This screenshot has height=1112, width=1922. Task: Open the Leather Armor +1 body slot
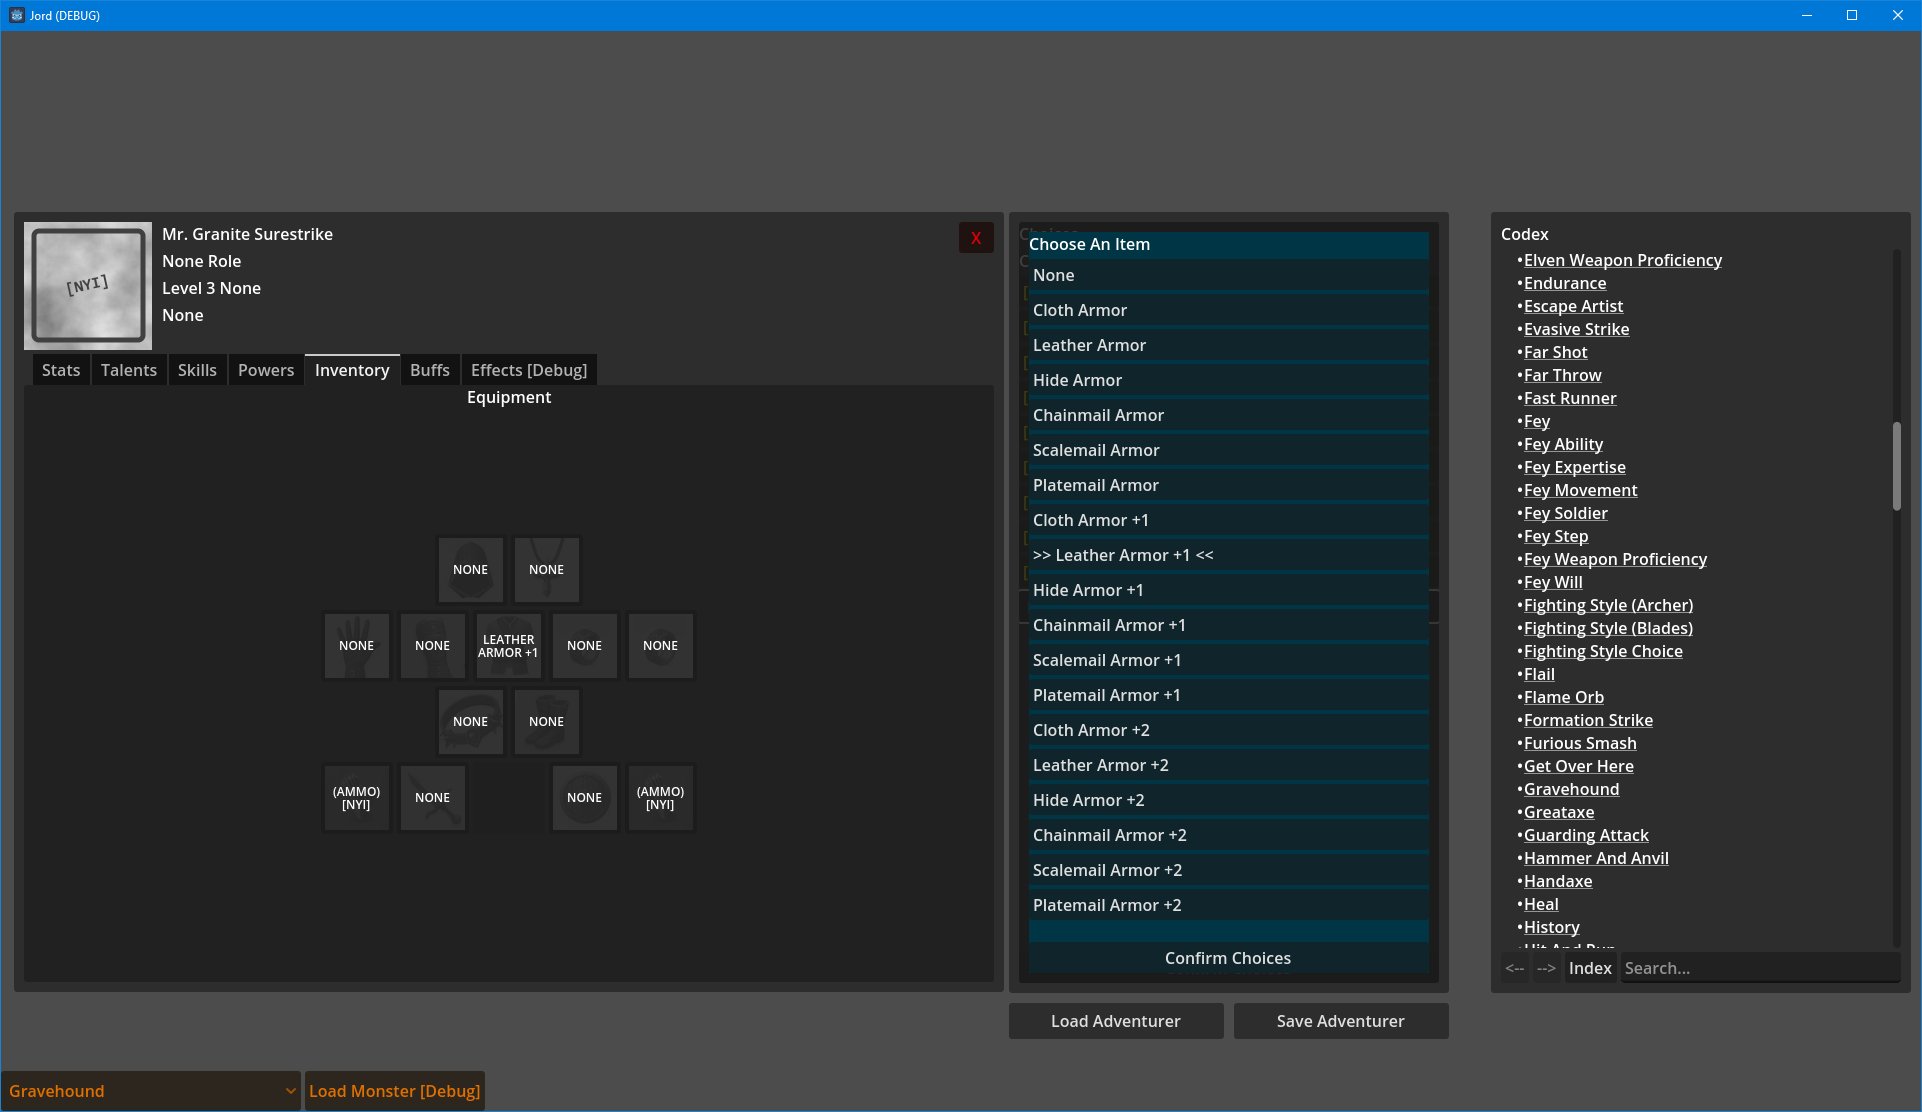(x=508, y=646)
